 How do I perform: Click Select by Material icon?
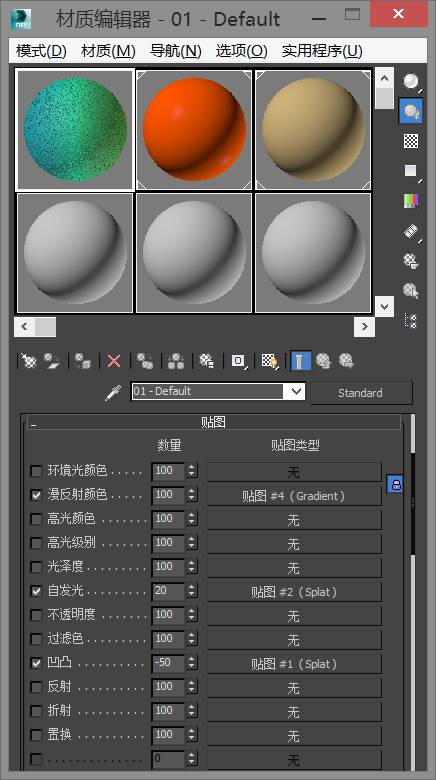[411, 291]
